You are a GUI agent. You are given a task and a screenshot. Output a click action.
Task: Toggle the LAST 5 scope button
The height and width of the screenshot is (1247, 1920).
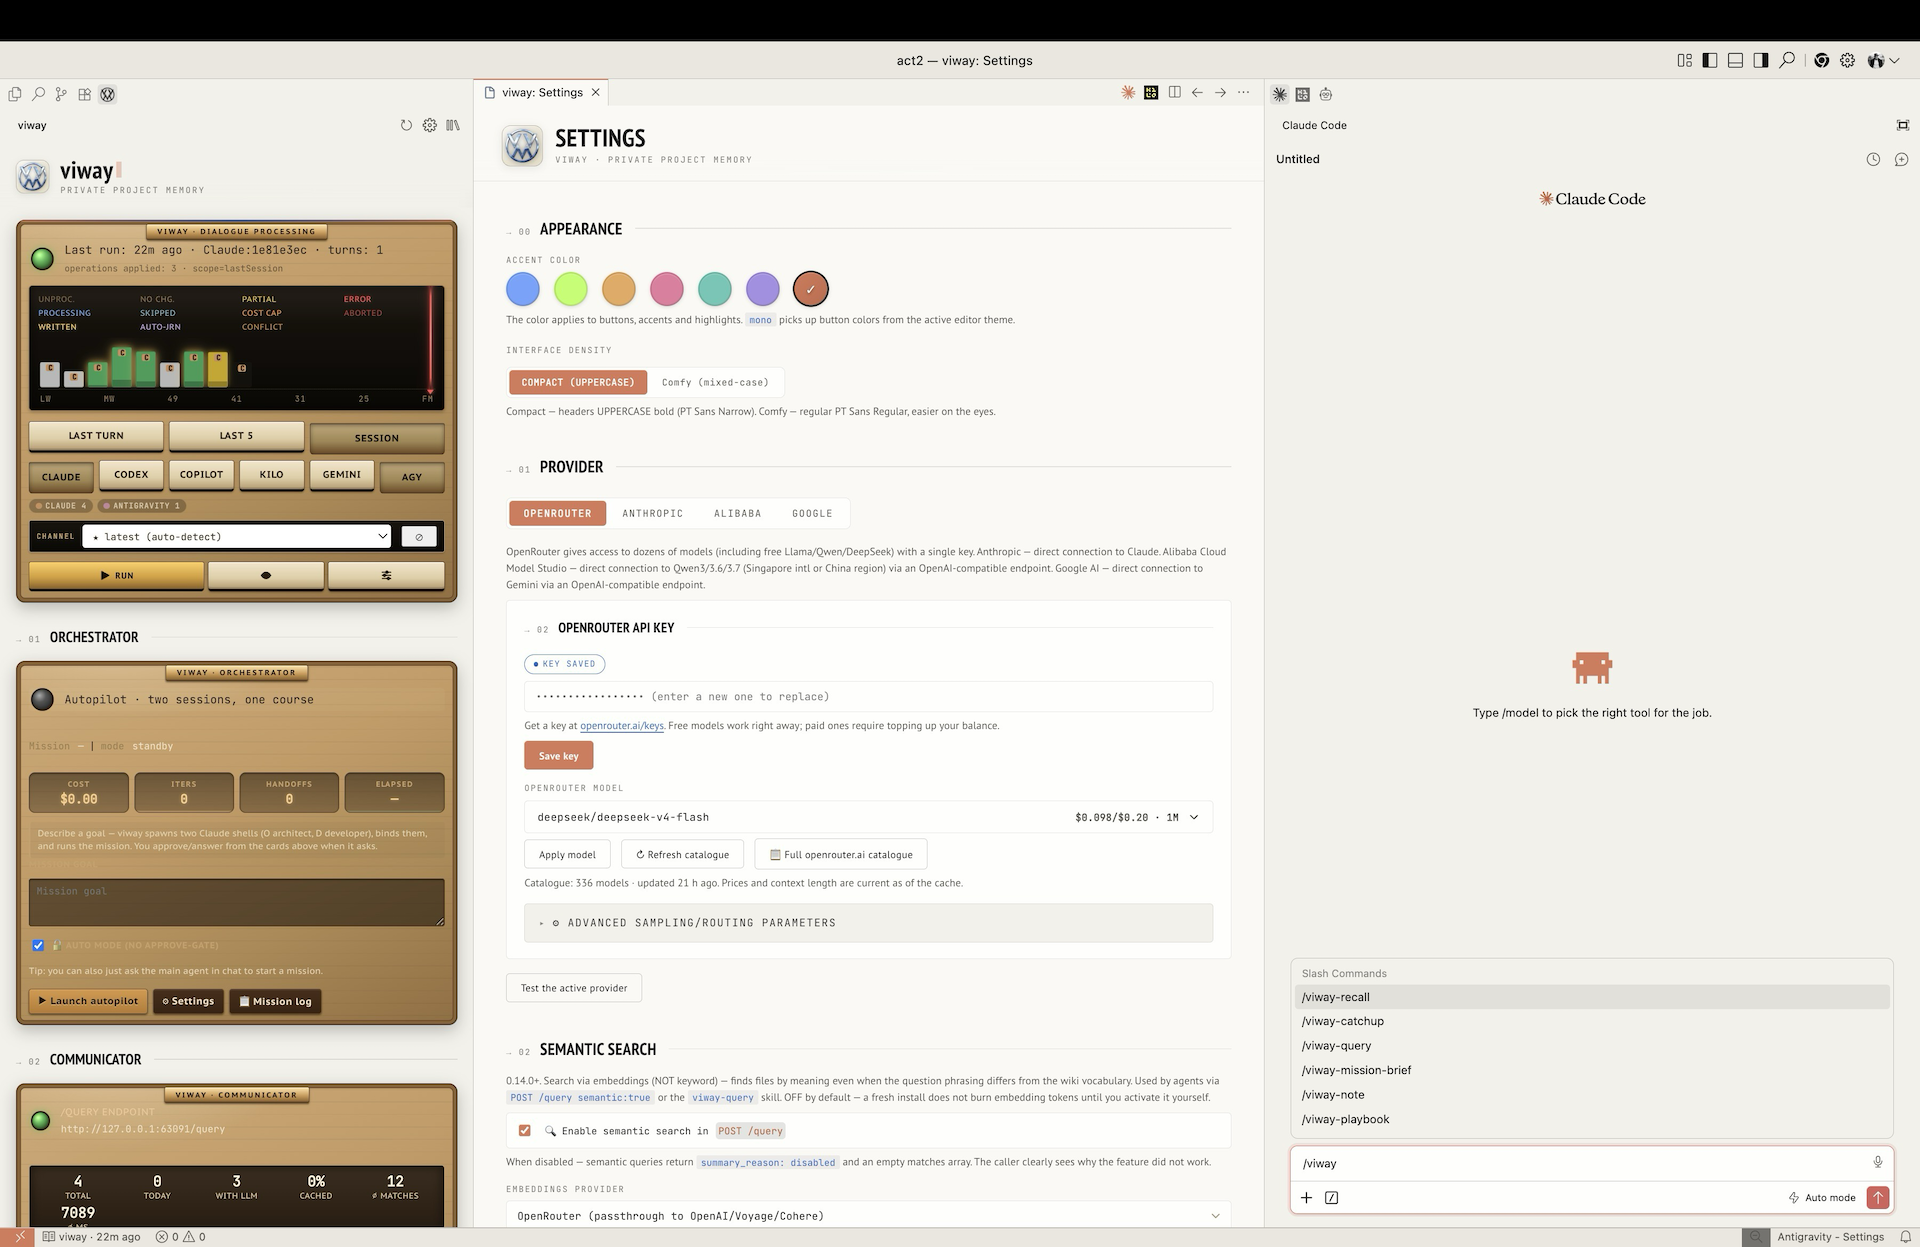[x=236, y=436]
